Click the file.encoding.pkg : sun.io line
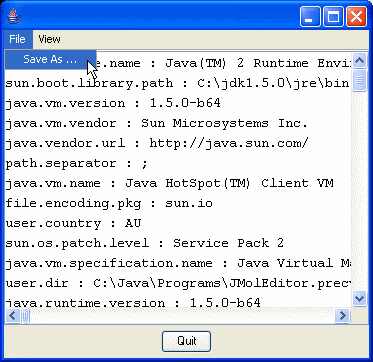The width and height of the screenshot is (373, 362). pos(109,203)
